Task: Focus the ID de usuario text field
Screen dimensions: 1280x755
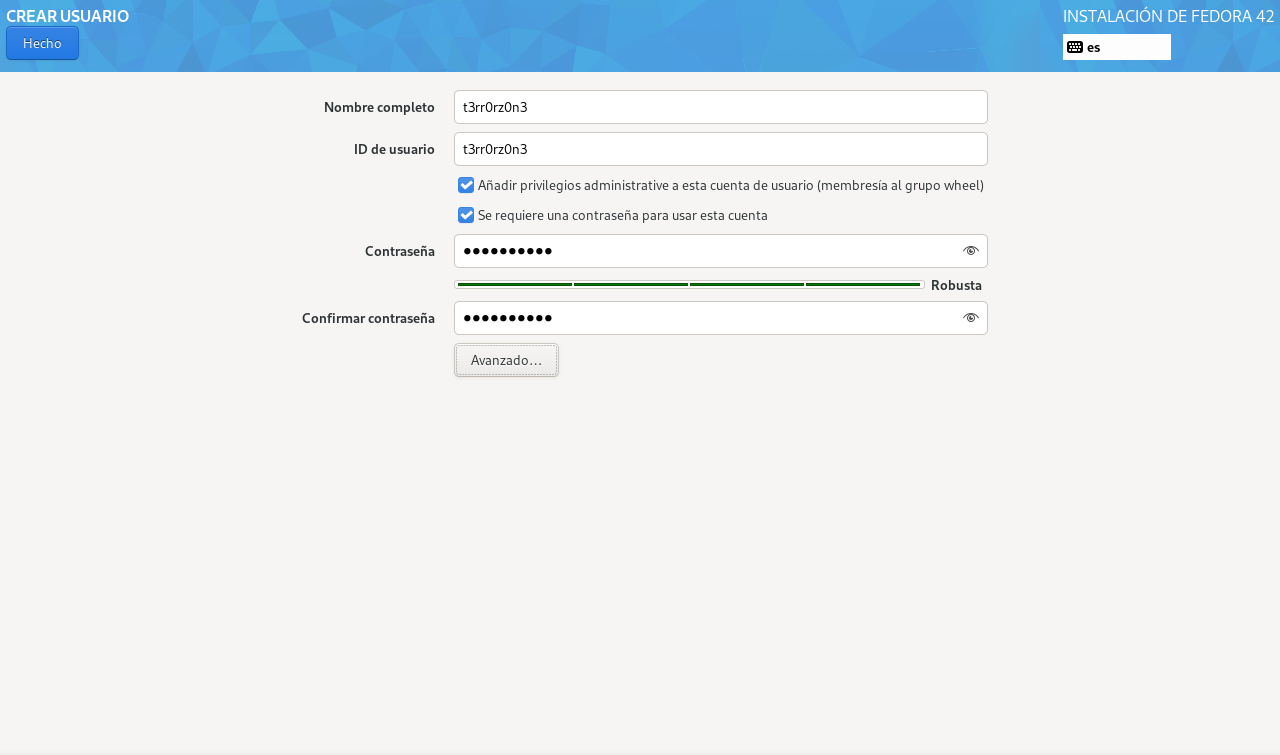Action: click(720, 149)
